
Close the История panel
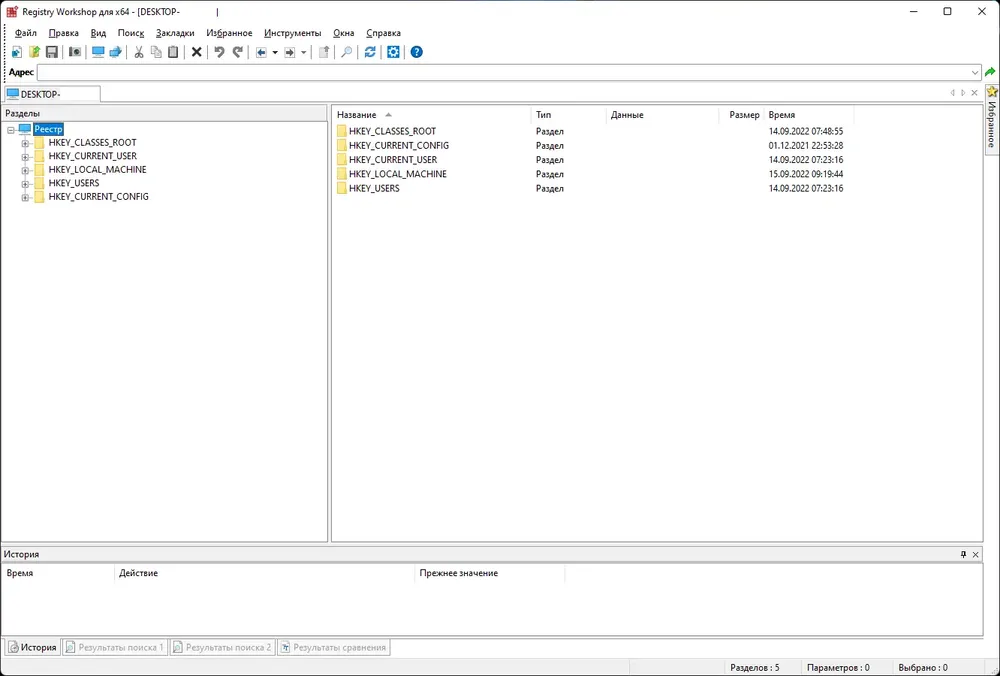[x=975, y=555]
